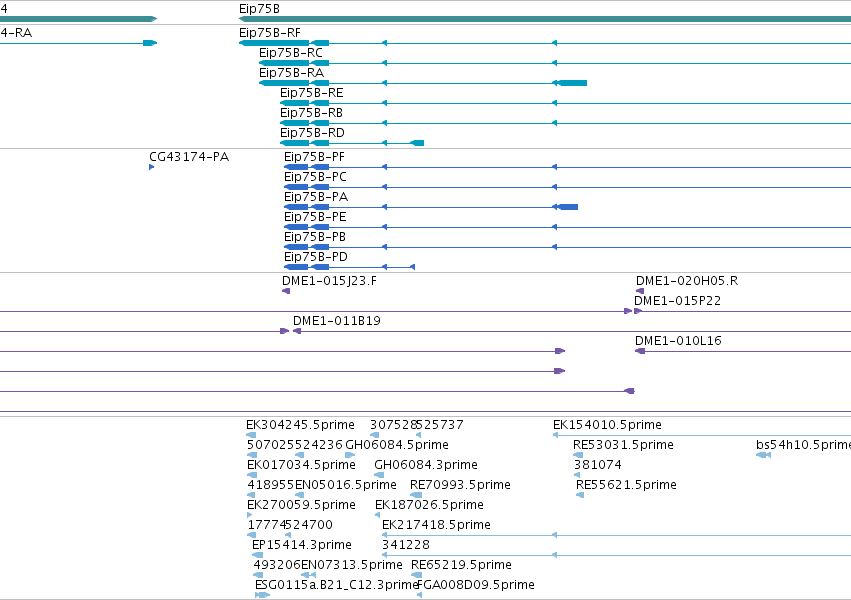The width and height of the screenshot is (851, 600).
Task: Select the Eip75B-PA protein label
Action: pyautogui.click(x=316, y=197)
